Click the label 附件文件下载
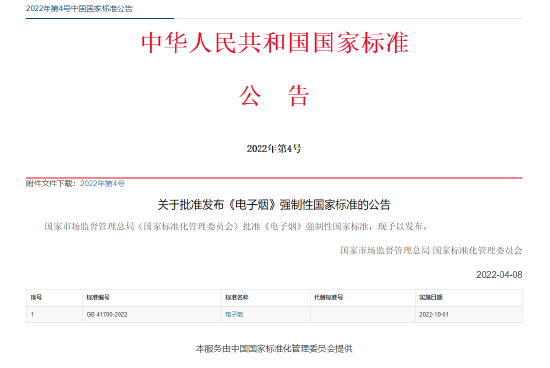The image size is (550, 368). coord(51,183)
